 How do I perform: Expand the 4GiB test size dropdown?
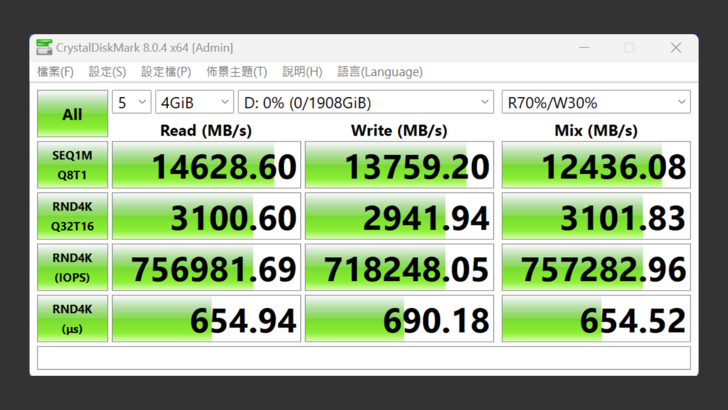tap(194, 102)
